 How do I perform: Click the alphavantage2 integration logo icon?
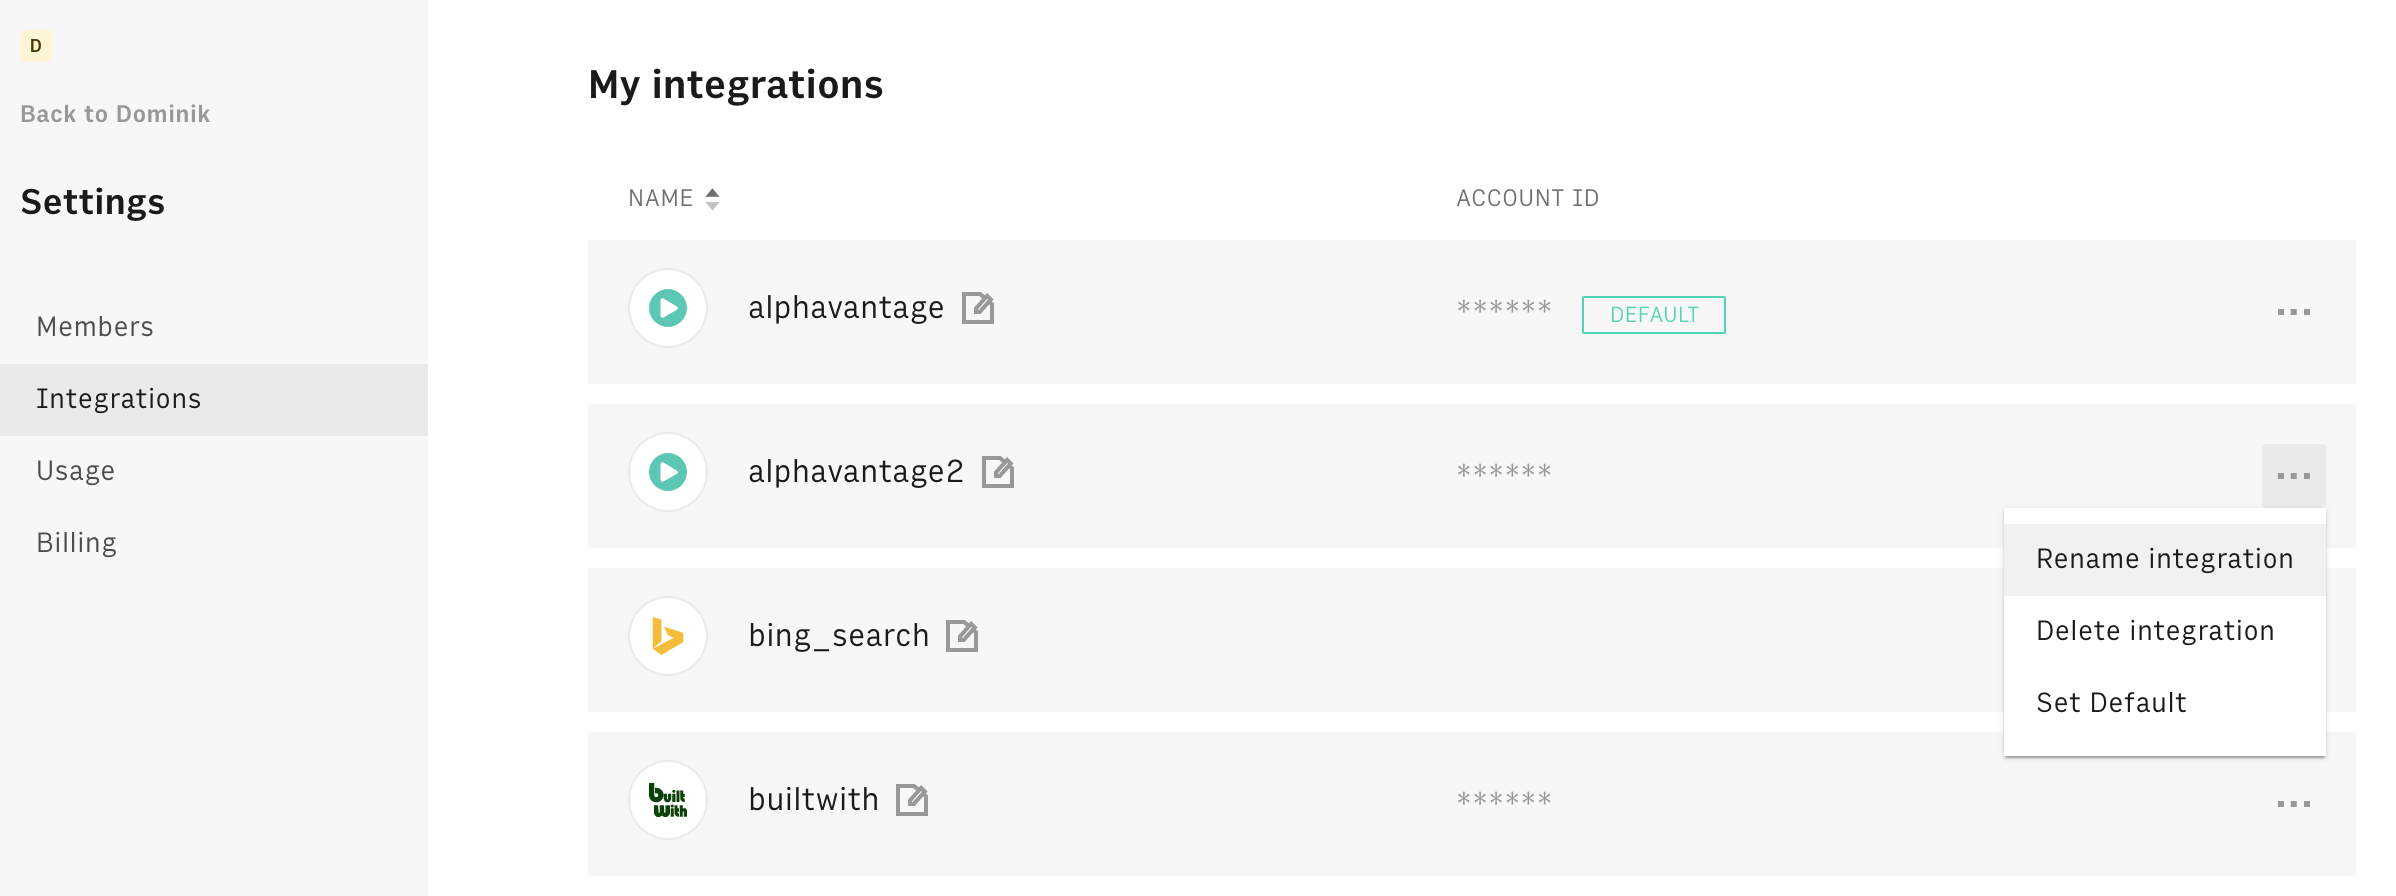pos(668,472)
